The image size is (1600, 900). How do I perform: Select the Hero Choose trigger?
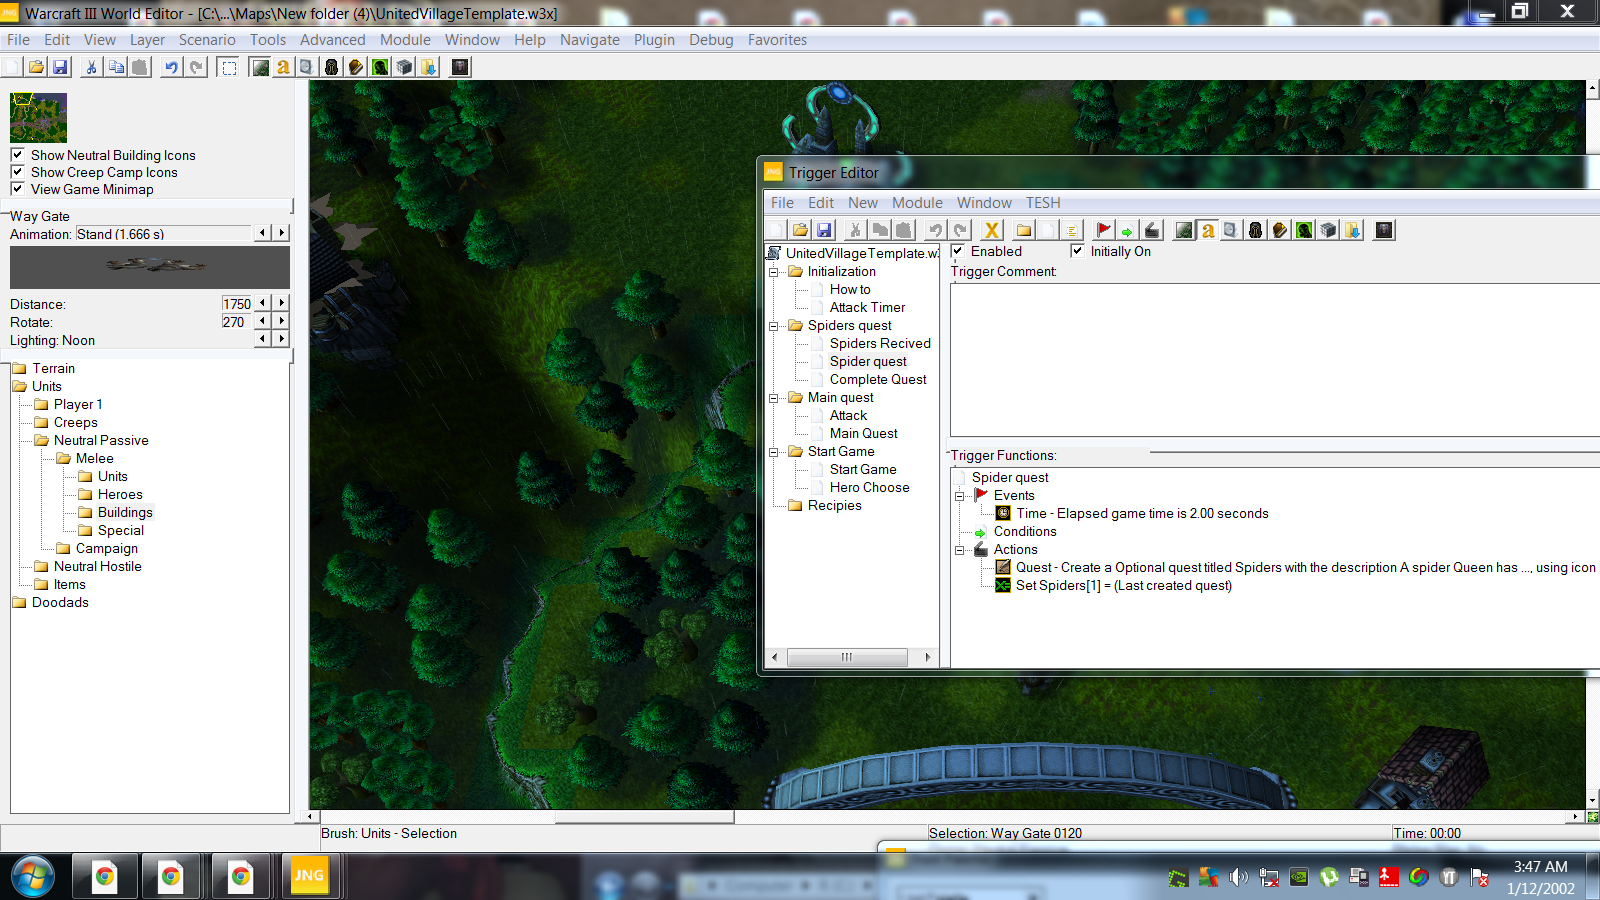[x=869, y=487]
